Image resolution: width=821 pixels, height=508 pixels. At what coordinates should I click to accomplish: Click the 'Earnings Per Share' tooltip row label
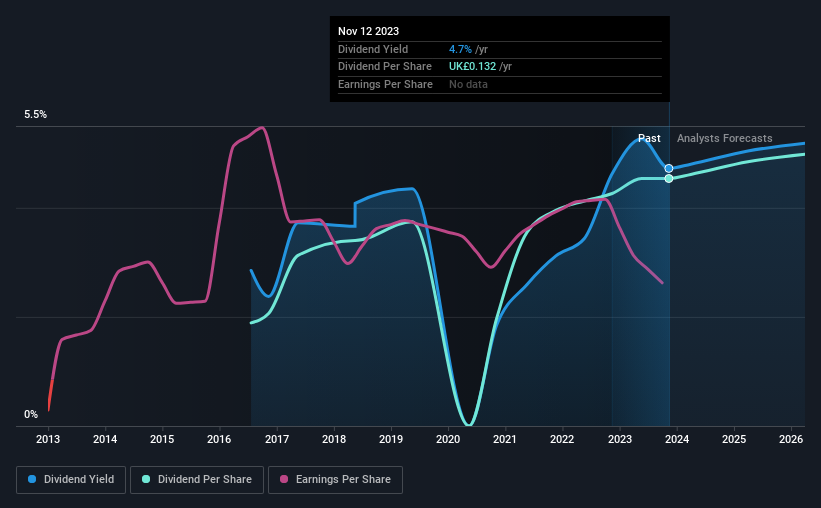click(x=385, y=84)
